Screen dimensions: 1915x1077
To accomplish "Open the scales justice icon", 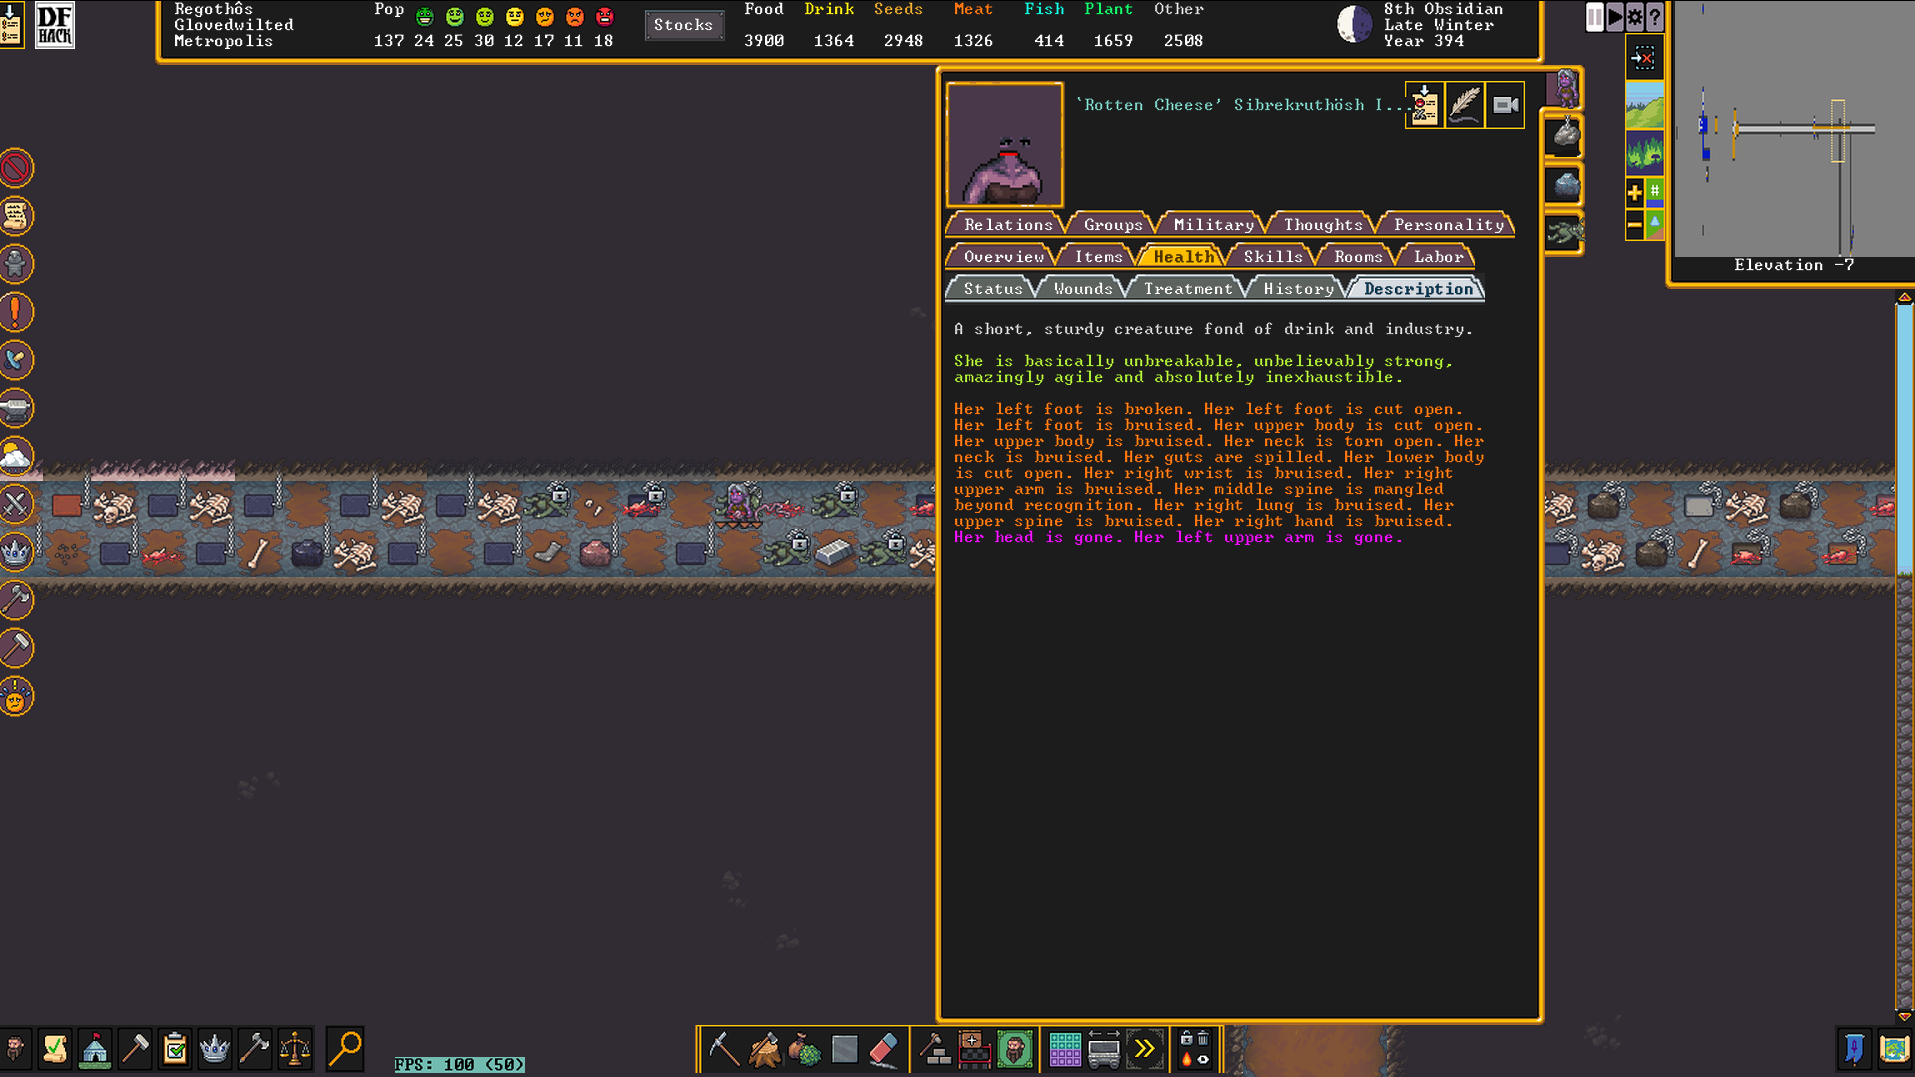I will tap(295, 1049).
